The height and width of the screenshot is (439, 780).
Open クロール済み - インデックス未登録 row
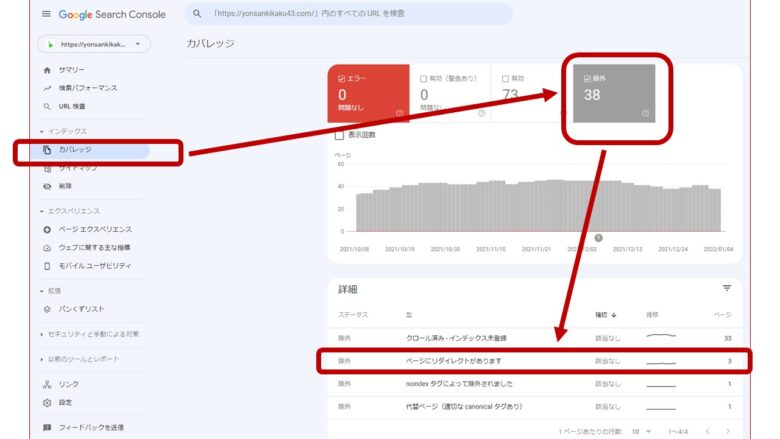point(535,338)
